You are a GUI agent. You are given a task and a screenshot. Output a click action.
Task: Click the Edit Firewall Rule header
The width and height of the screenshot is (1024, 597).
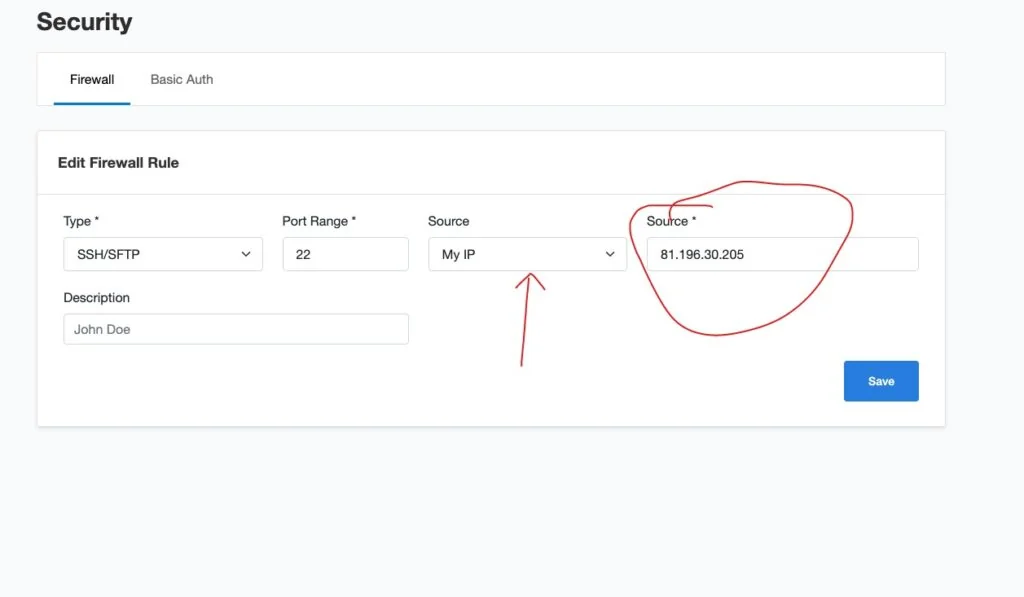118,162
